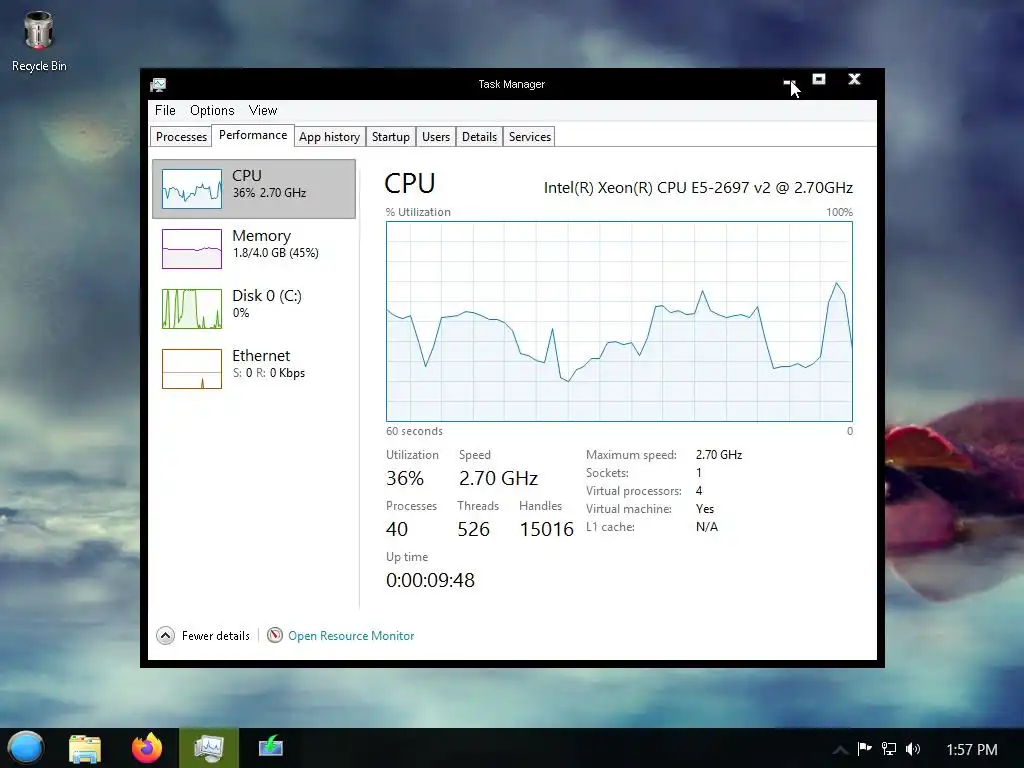1024x768 pixels.
Task: Open the network tray icon
Action: [x=889, y=748]
